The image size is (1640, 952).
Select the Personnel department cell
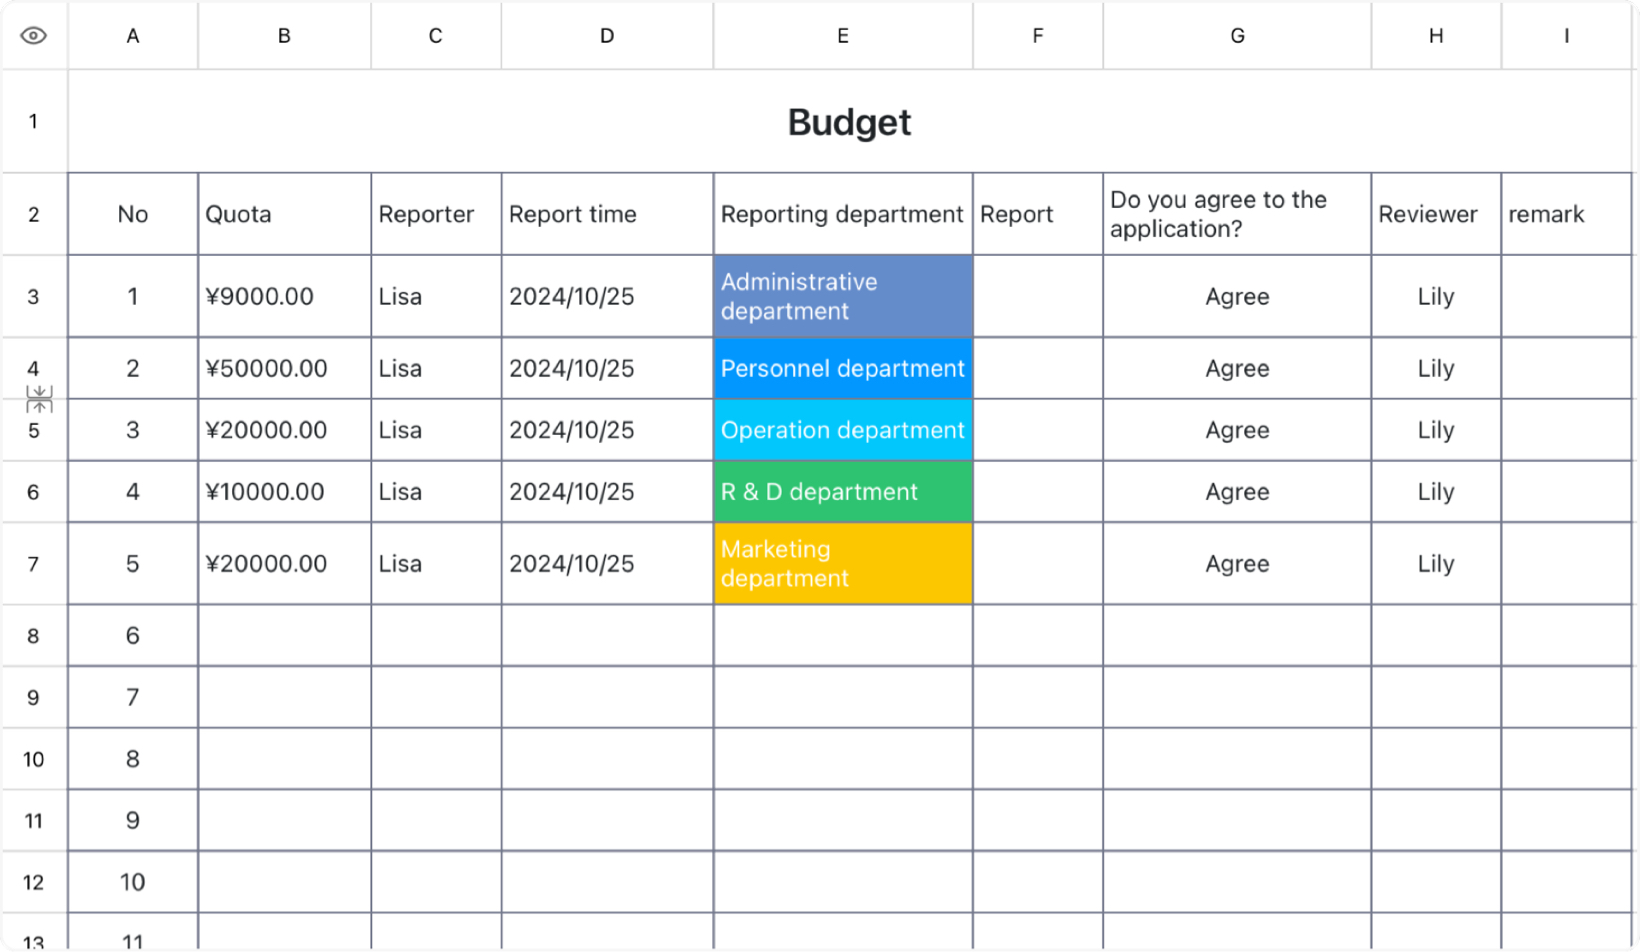coord(843,368)
